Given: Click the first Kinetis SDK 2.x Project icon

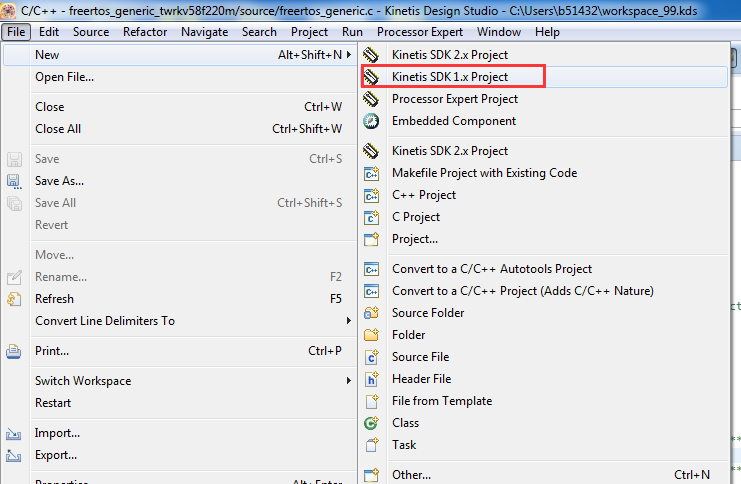Looking at the screenshot, I should (x=371, y=55).
